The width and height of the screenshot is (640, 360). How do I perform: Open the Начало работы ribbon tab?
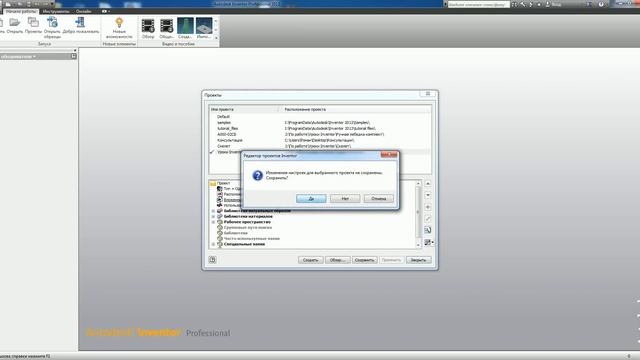(x=21, y=11)
